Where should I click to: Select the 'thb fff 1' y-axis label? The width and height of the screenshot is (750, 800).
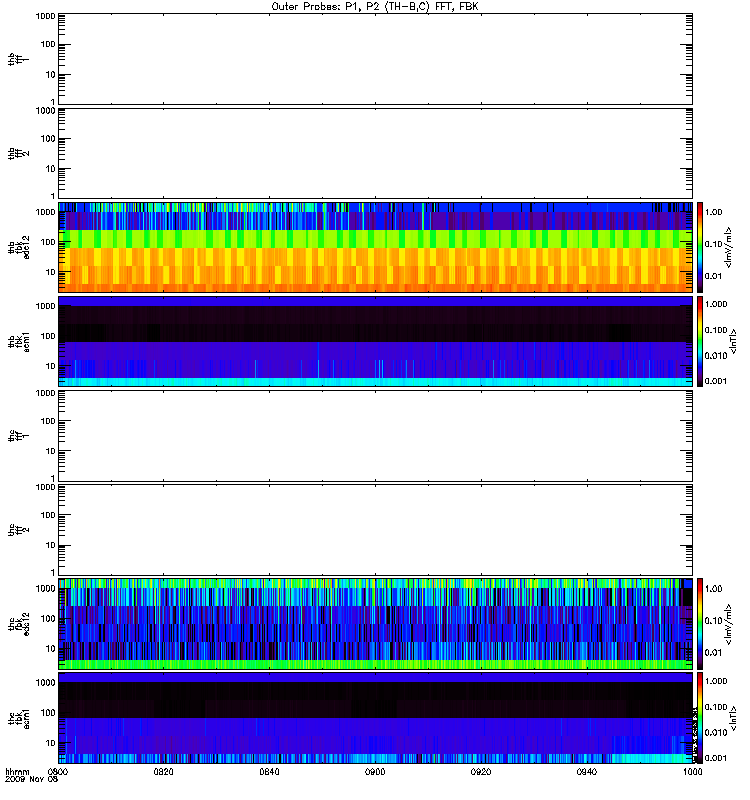pyautogui.click(x=18, y=59)
